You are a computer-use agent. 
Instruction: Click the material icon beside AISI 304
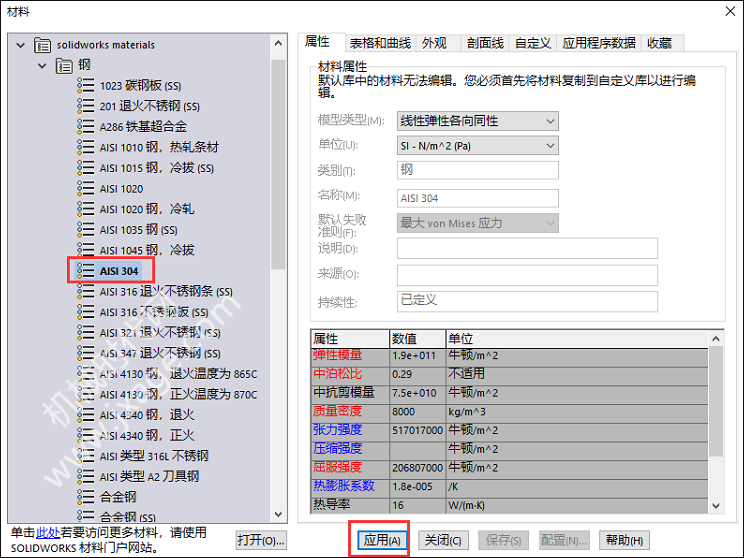tap(85, 271)
